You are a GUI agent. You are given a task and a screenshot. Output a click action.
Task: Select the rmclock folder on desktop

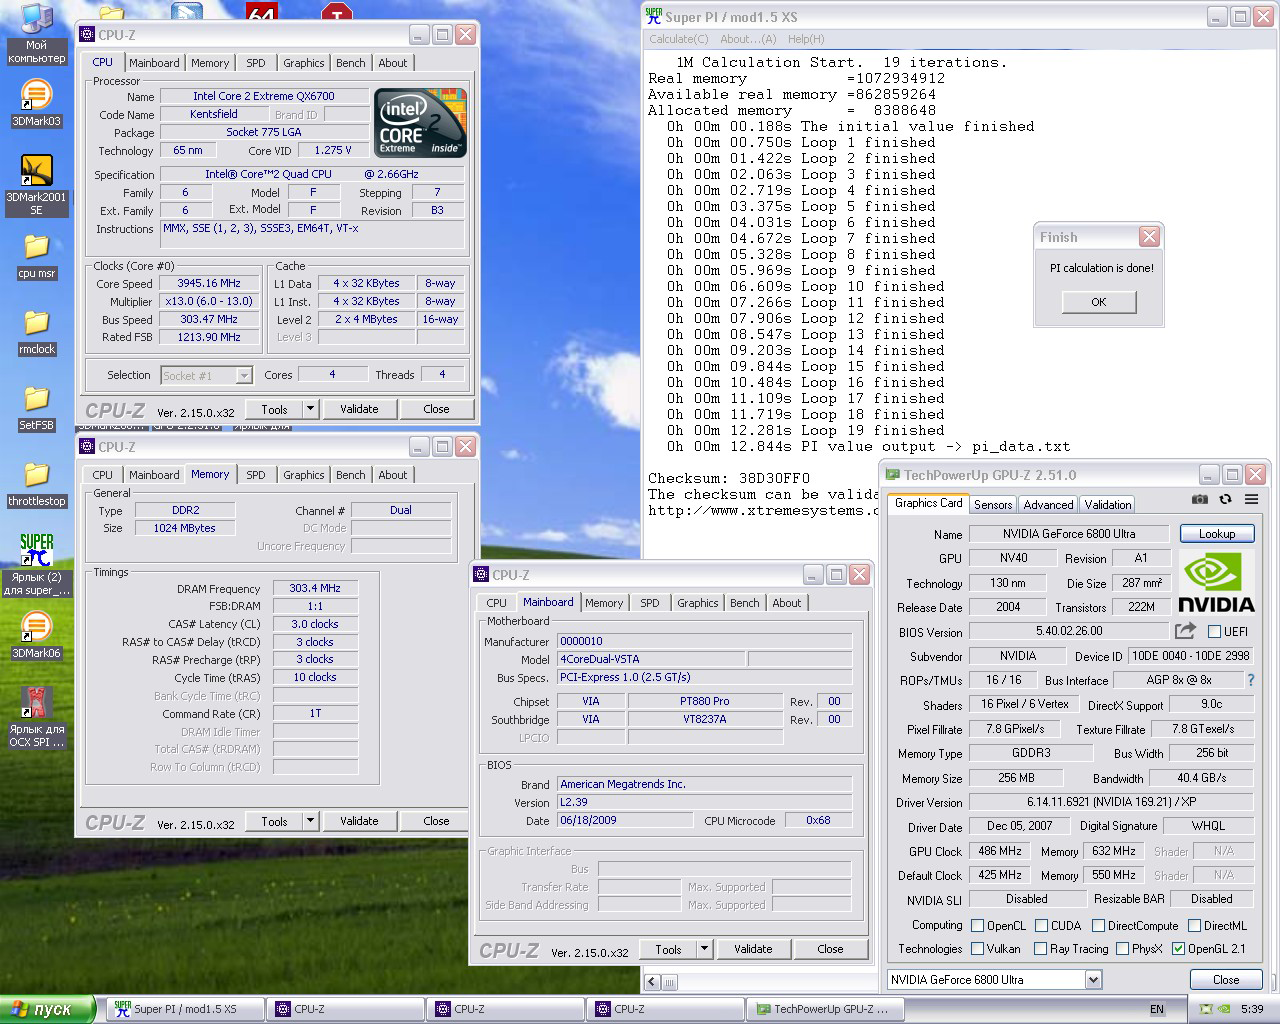36,332
